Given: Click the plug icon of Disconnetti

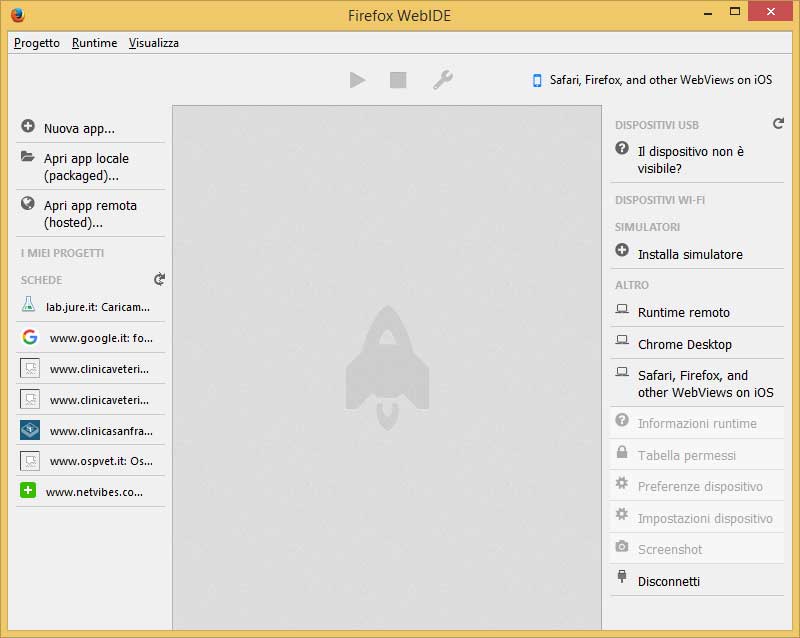Looking at the screenshot, I should pos(622,576).
